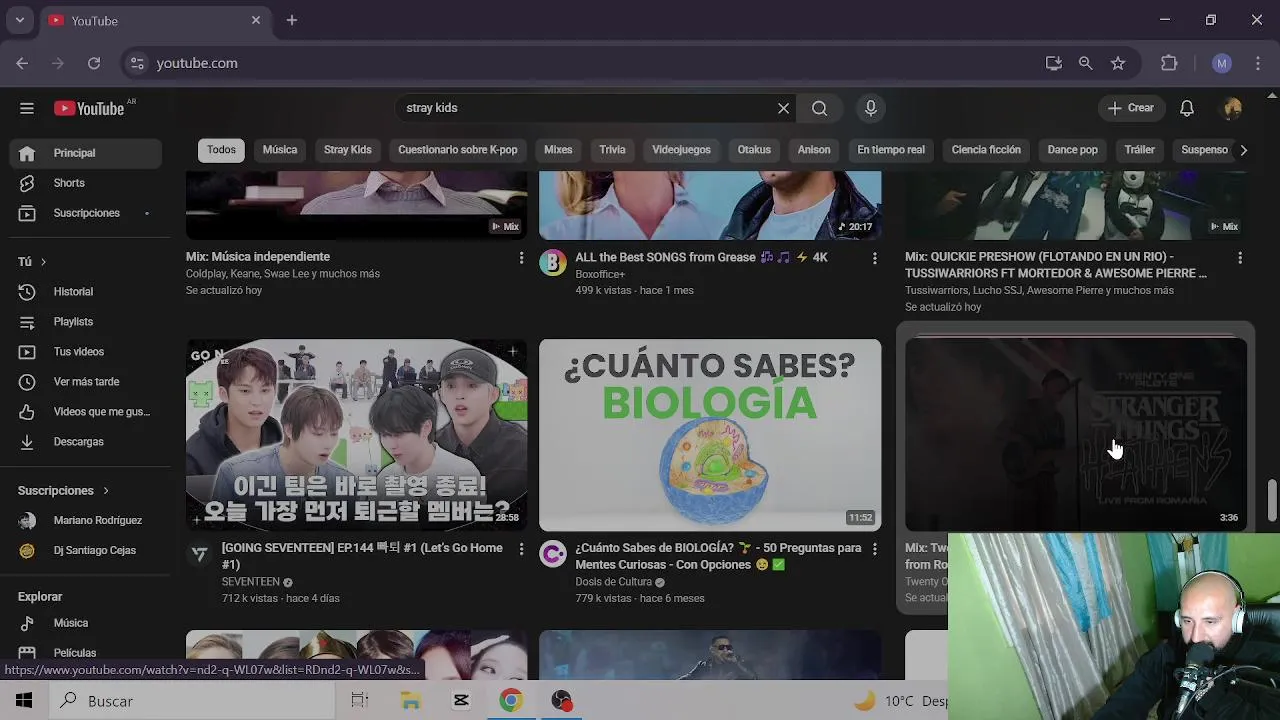Open Tus videos in the sidebar
This screenshot has width=1280, height=720.
point(85,352)
